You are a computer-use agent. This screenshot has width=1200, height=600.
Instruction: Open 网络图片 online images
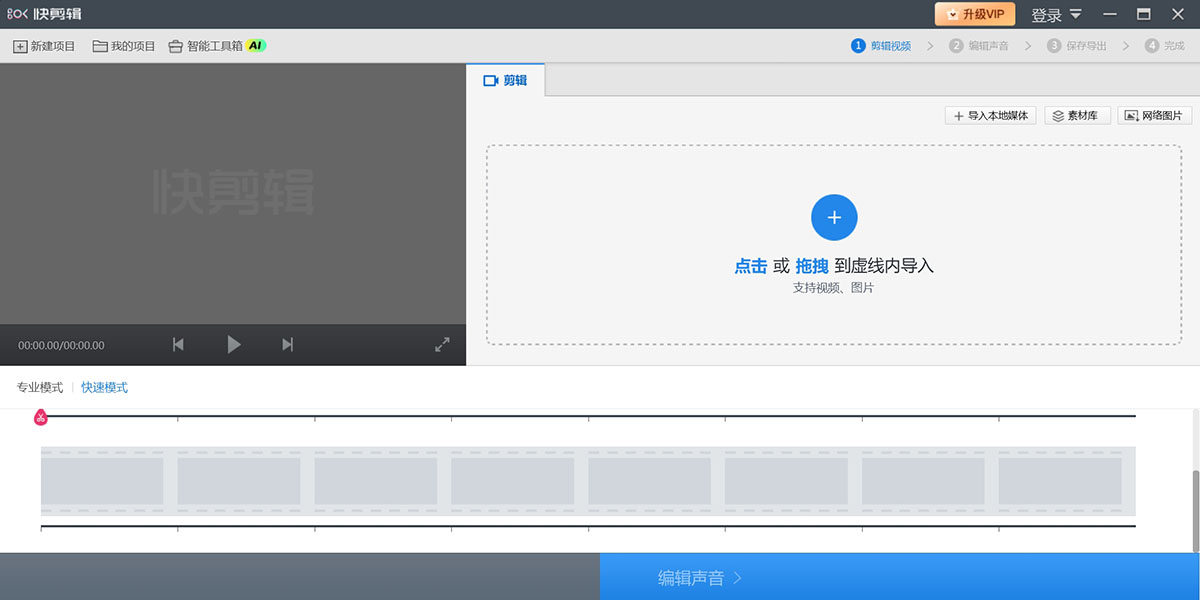pos(1154,116)
